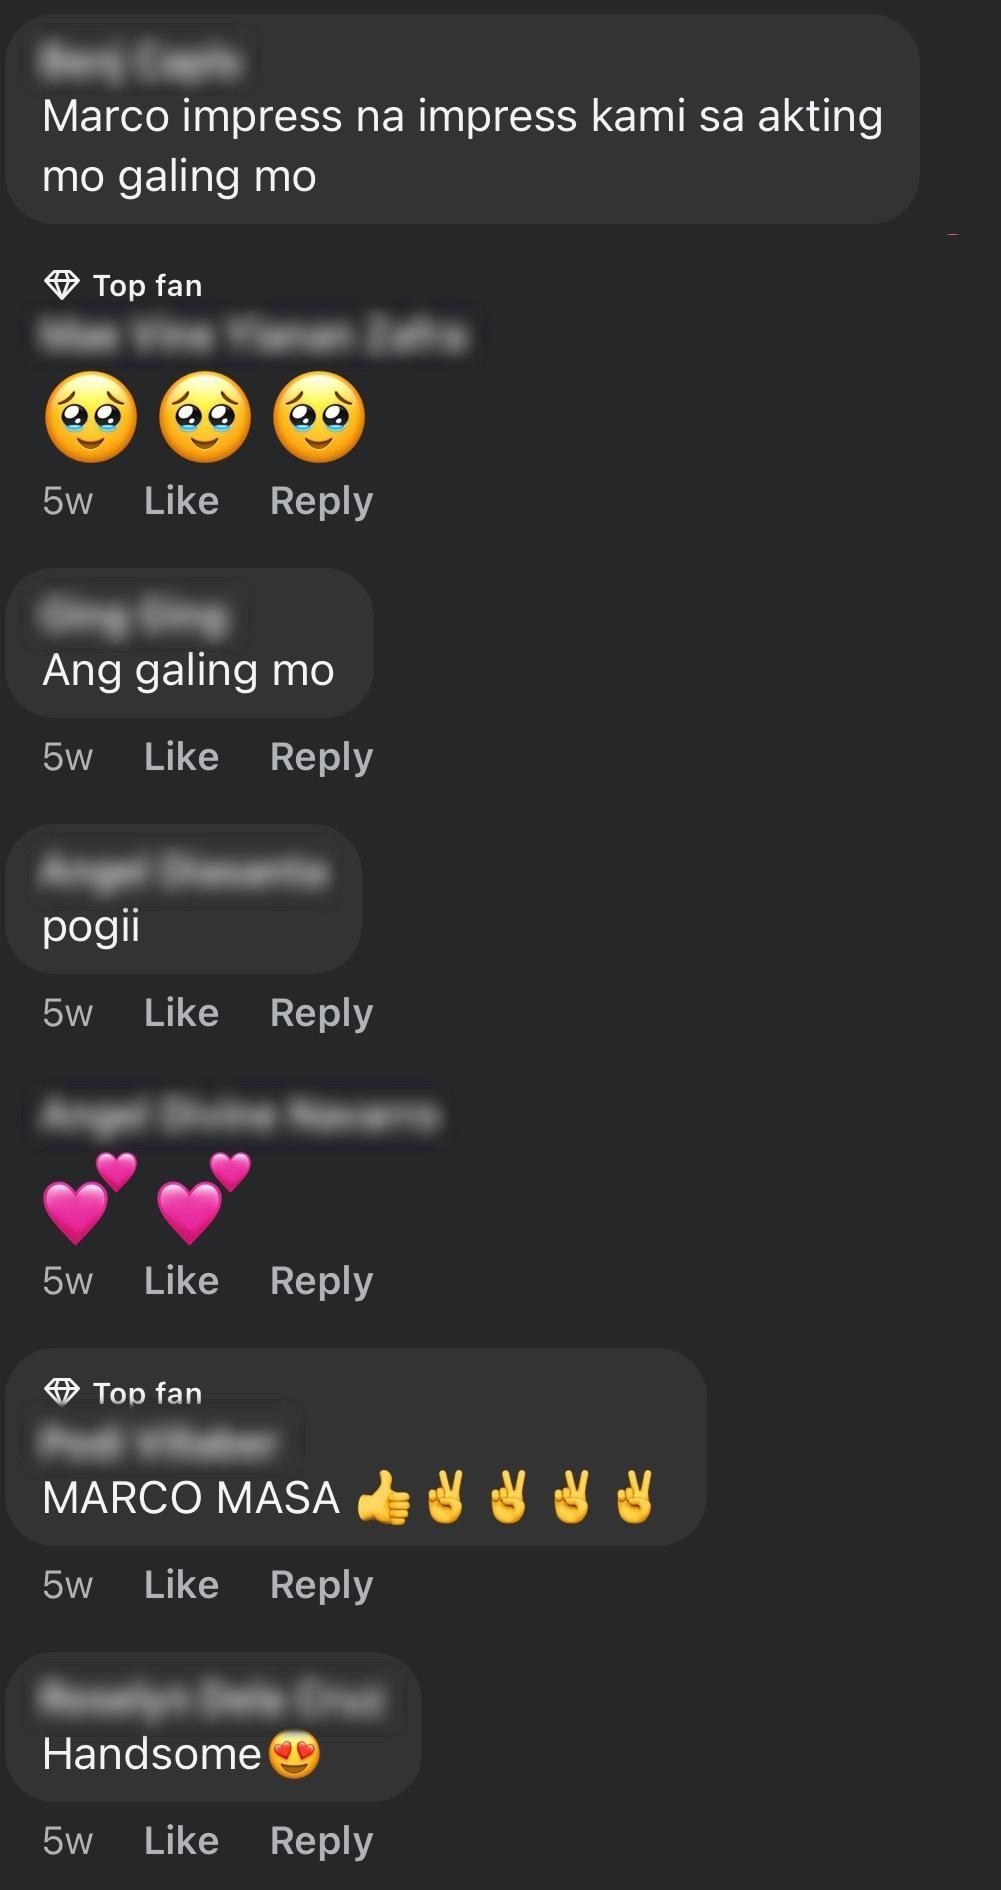Click the 5w timestamp under 'pogii'
Screen dimensions: 1001x1890
click(67, 1013)
